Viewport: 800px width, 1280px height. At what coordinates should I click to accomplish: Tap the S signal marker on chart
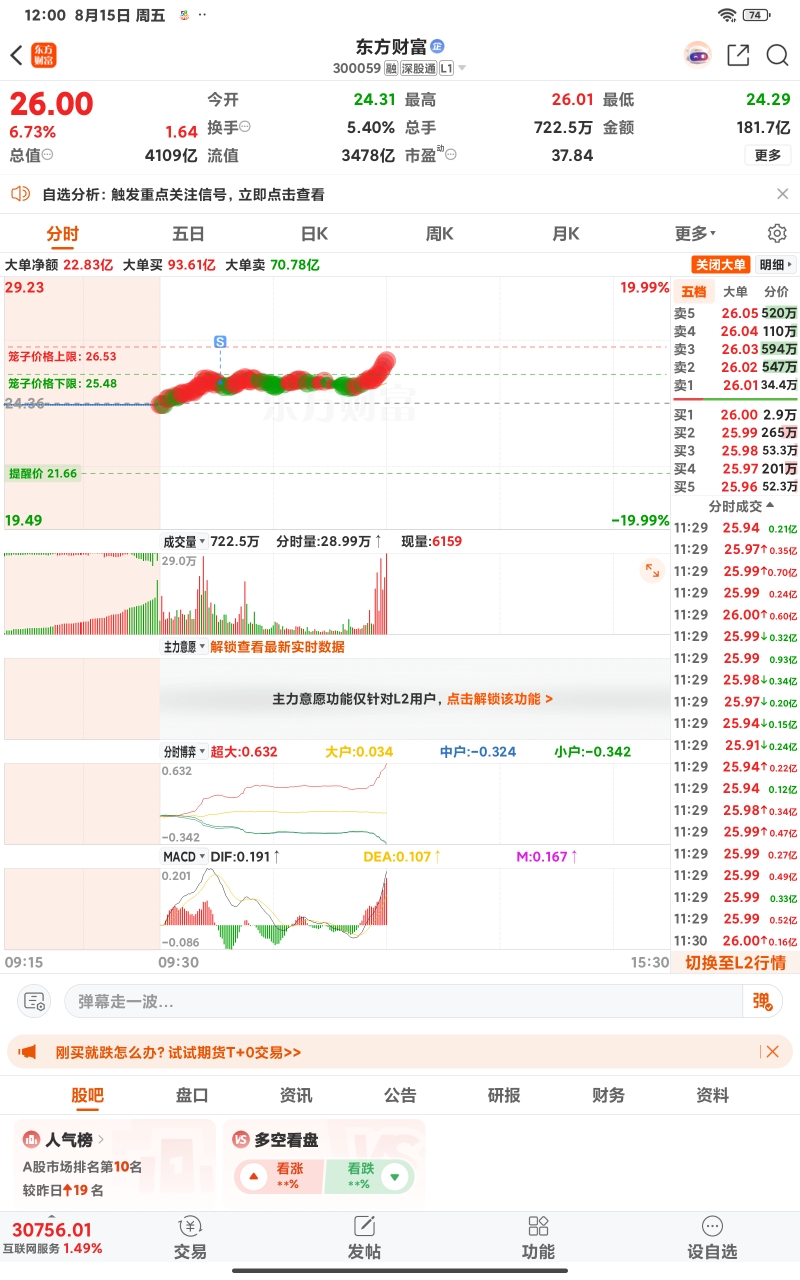click(x=221, y=341)
